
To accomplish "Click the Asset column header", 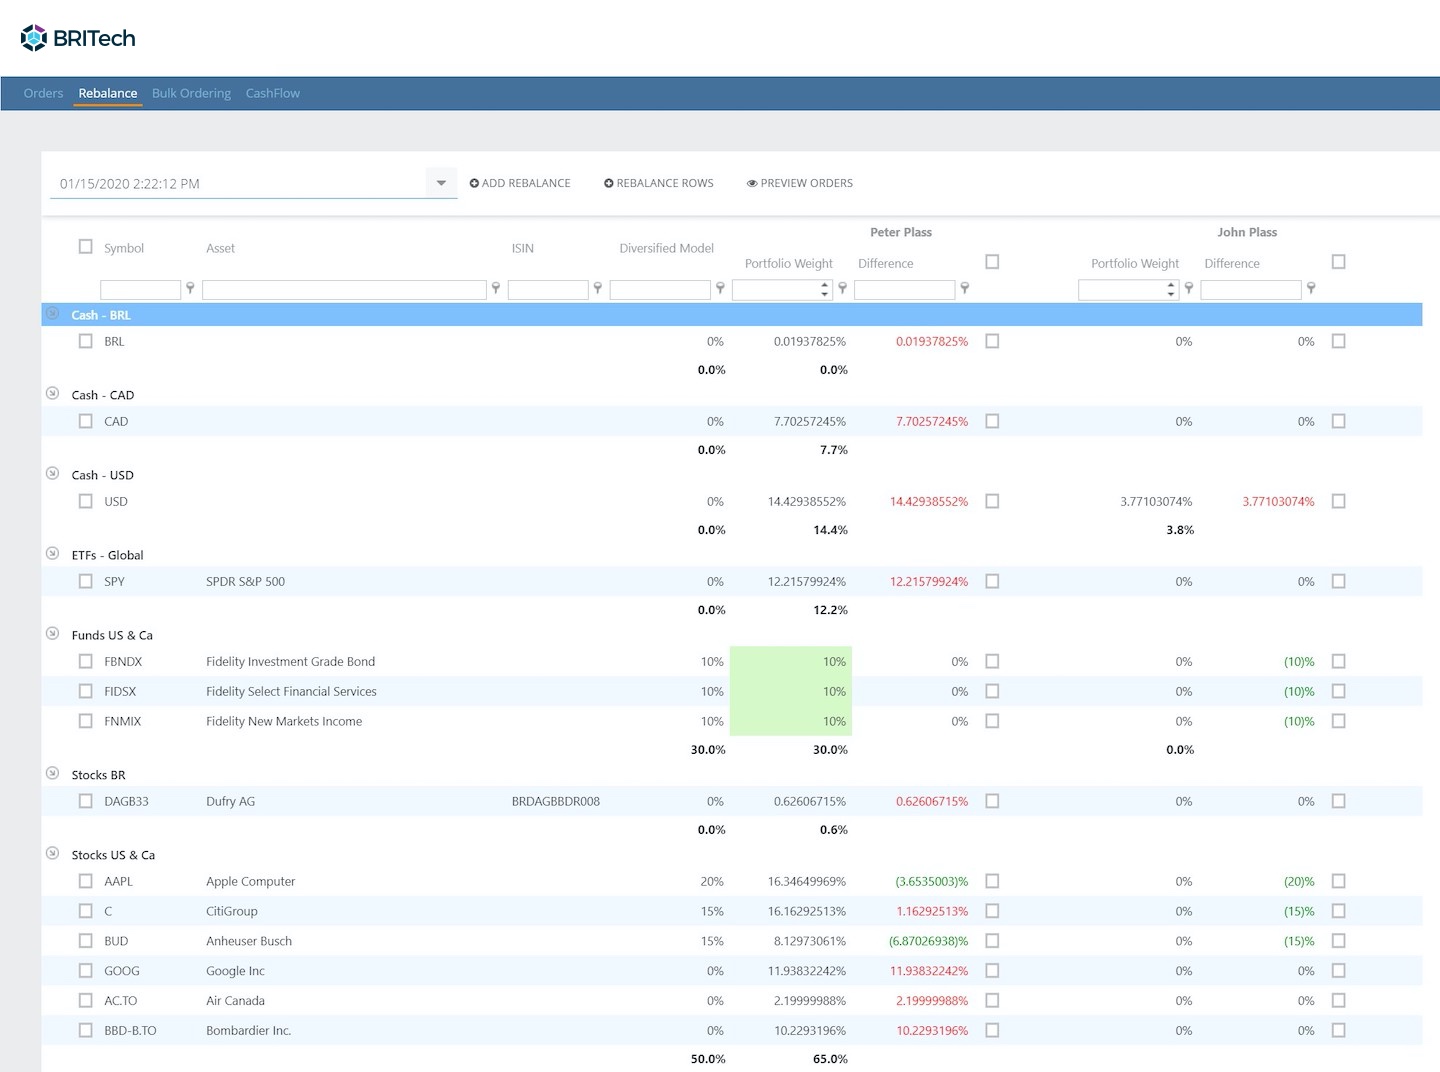I will pyautogui.click(x=220, y=248).
